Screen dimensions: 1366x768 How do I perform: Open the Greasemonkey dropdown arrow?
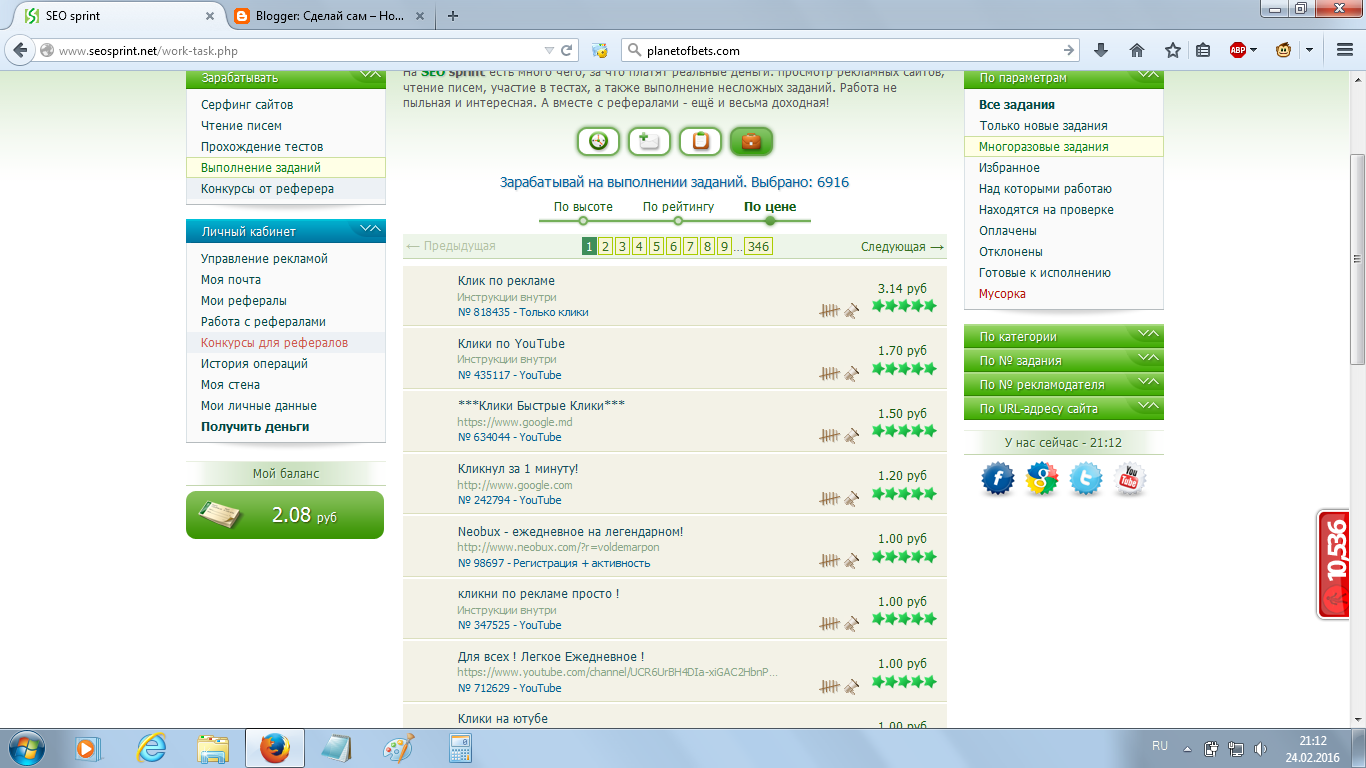coord(1308,50)
